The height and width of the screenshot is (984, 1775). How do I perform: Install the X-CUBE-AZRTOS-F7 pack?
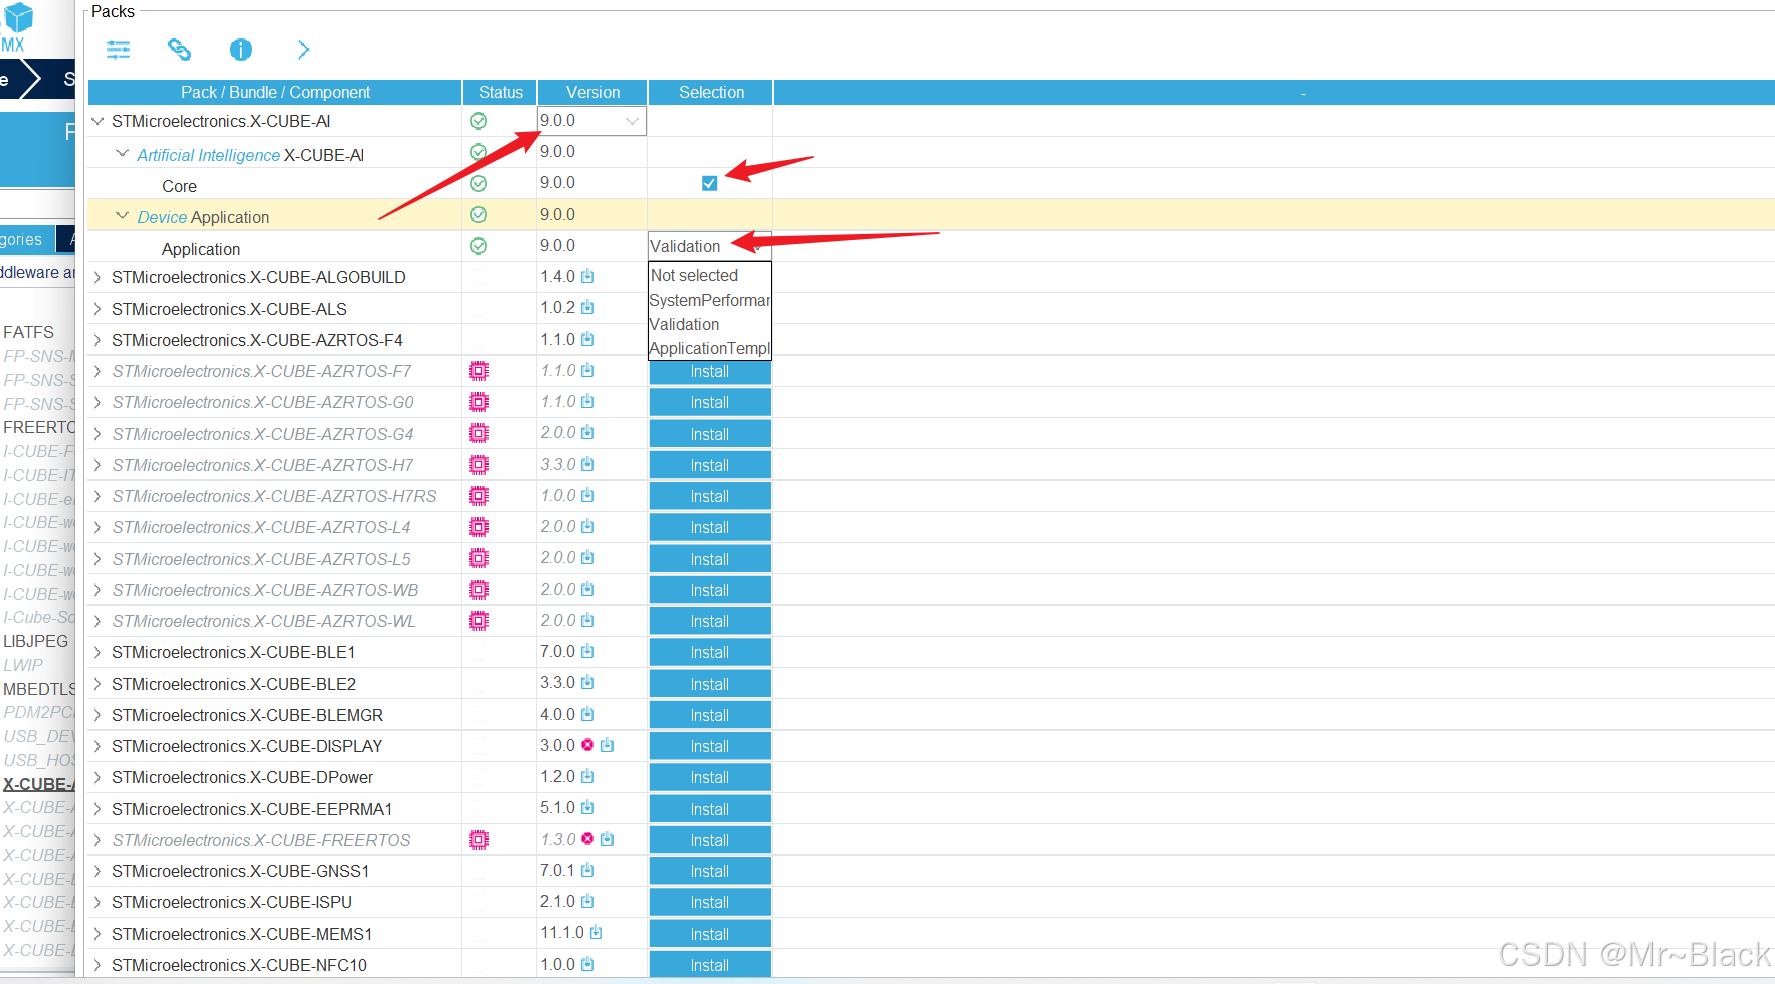(710, 371)
